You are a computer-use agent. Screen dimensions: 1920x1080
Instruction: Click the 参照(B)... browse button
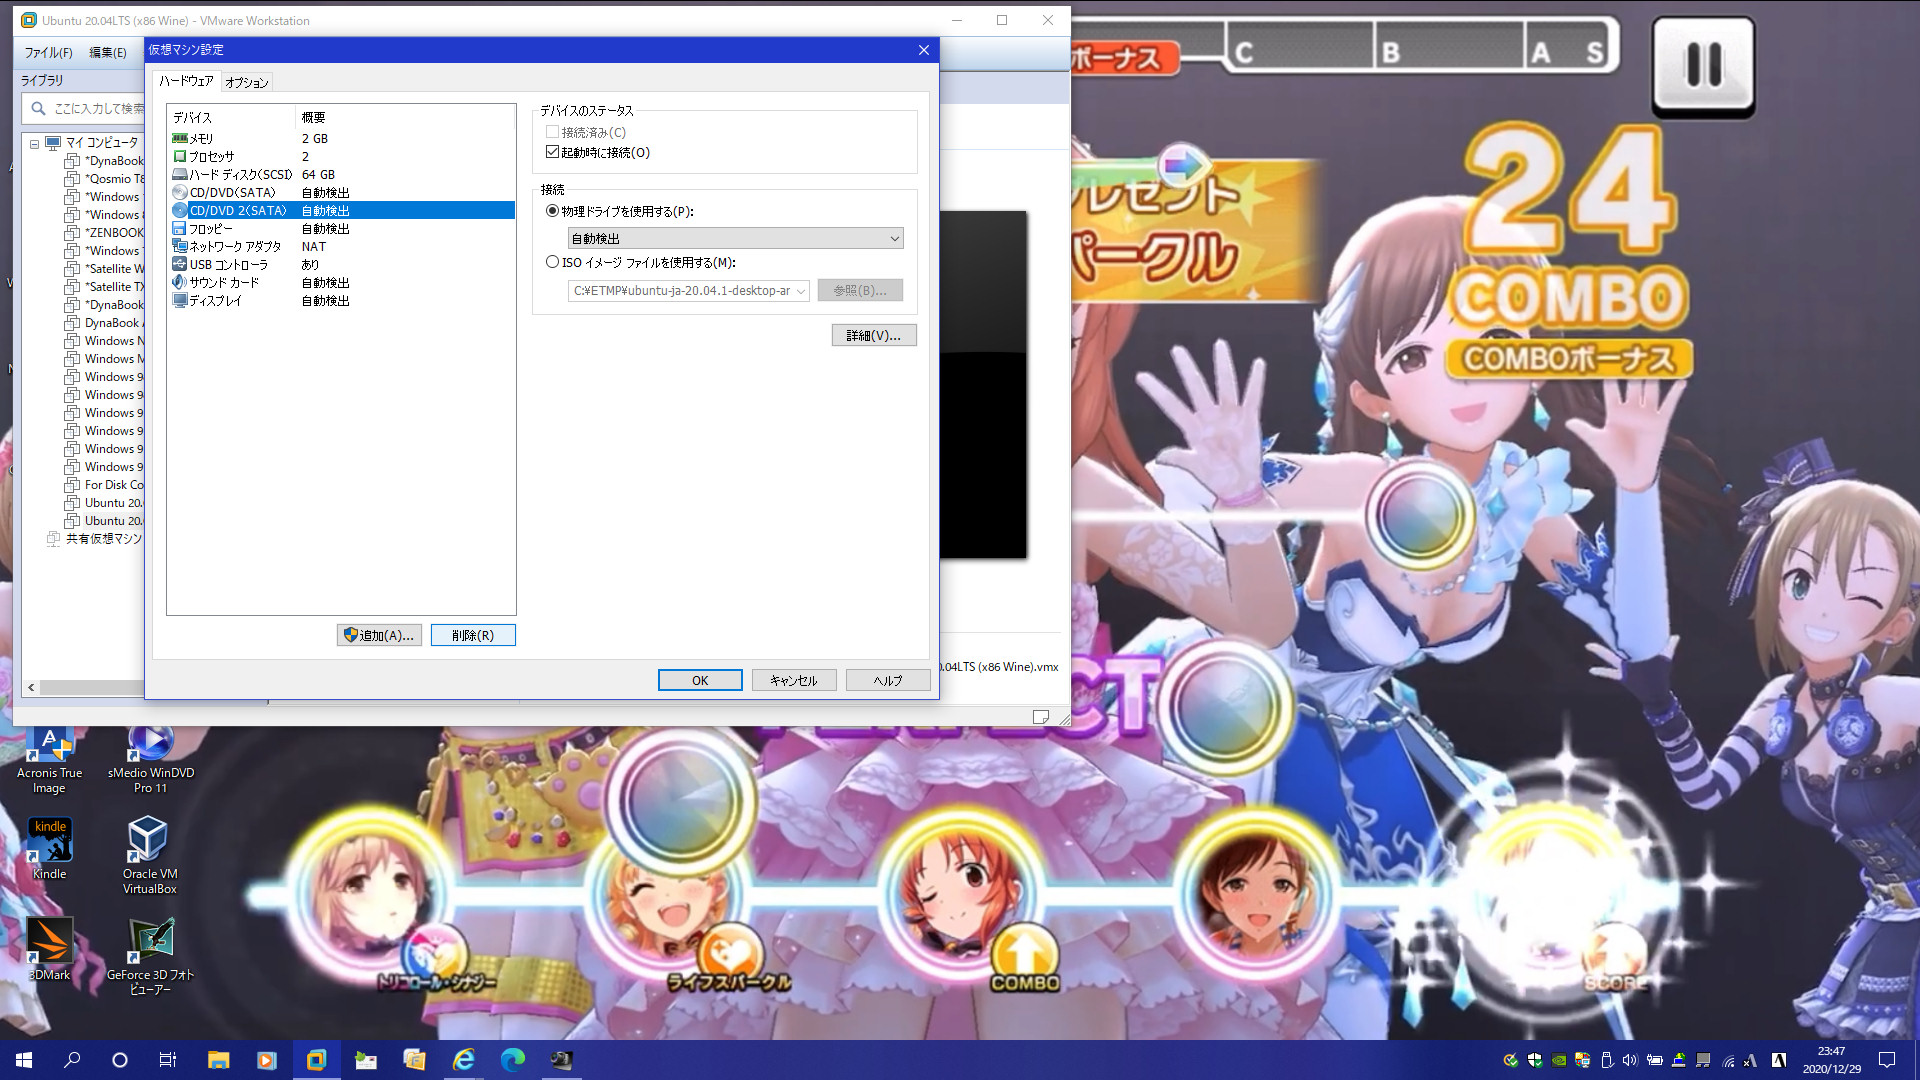coord(860,290)
